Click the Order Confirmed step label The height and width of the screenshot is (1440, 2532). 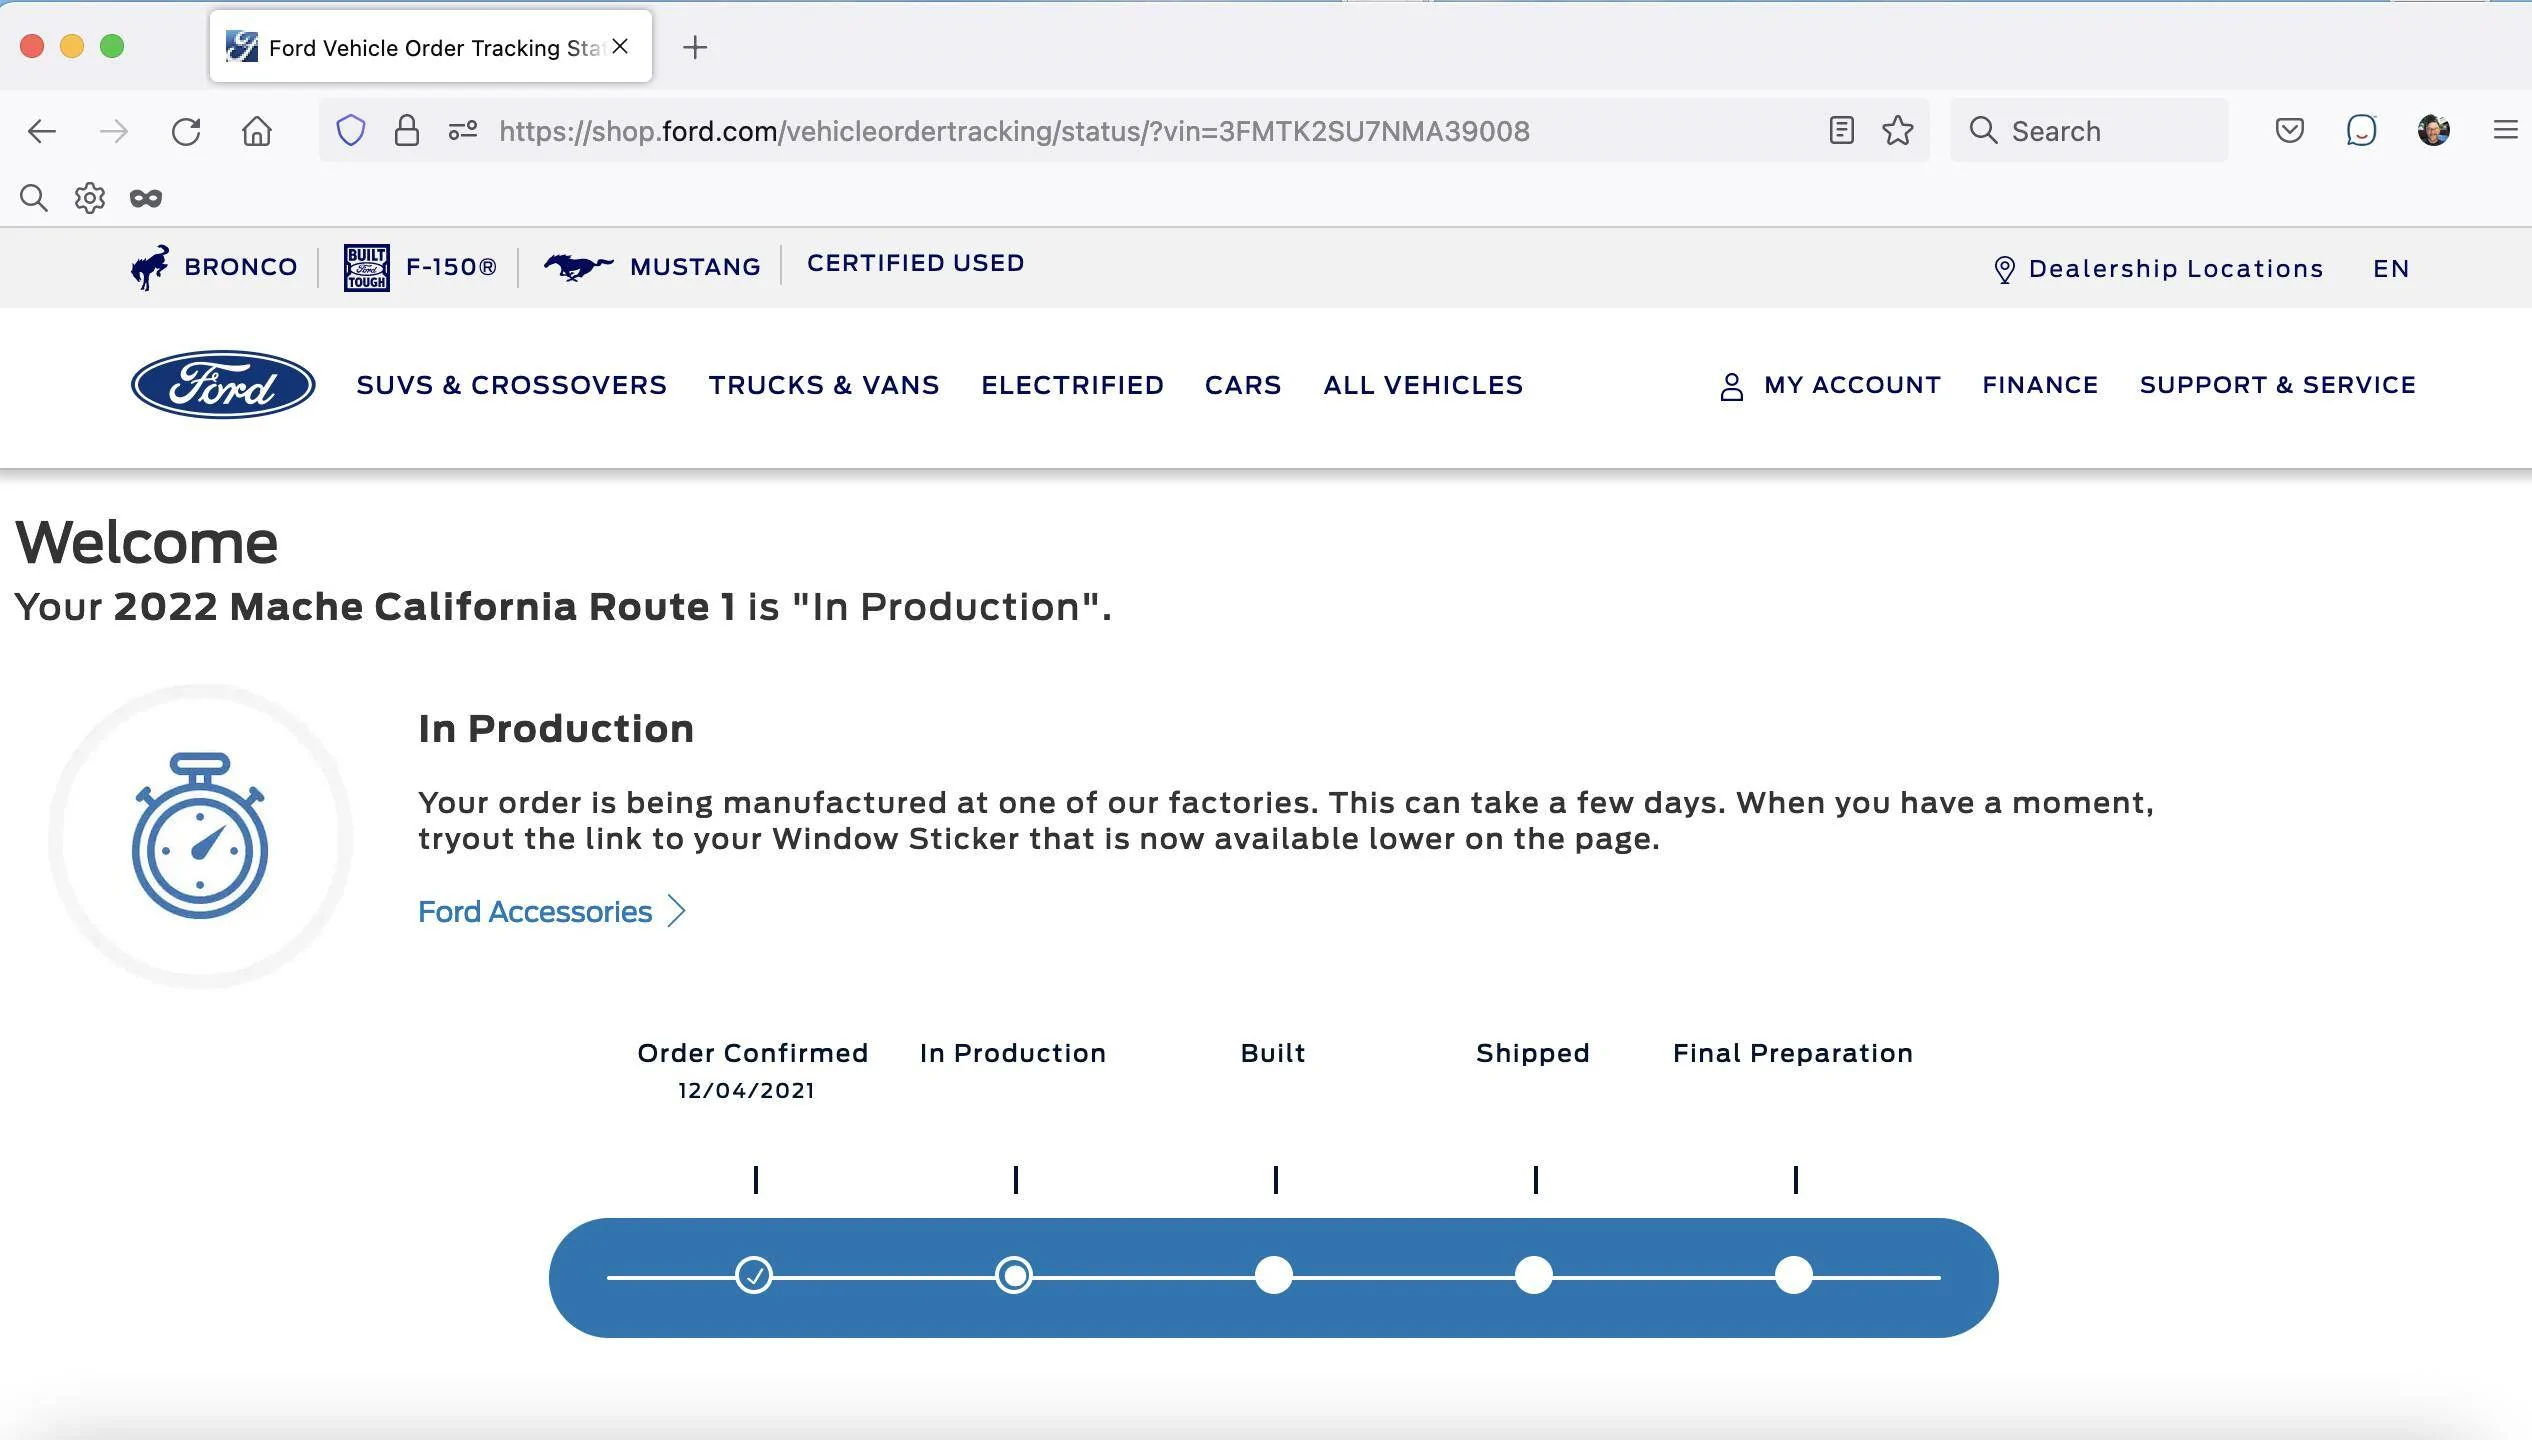753,1053
